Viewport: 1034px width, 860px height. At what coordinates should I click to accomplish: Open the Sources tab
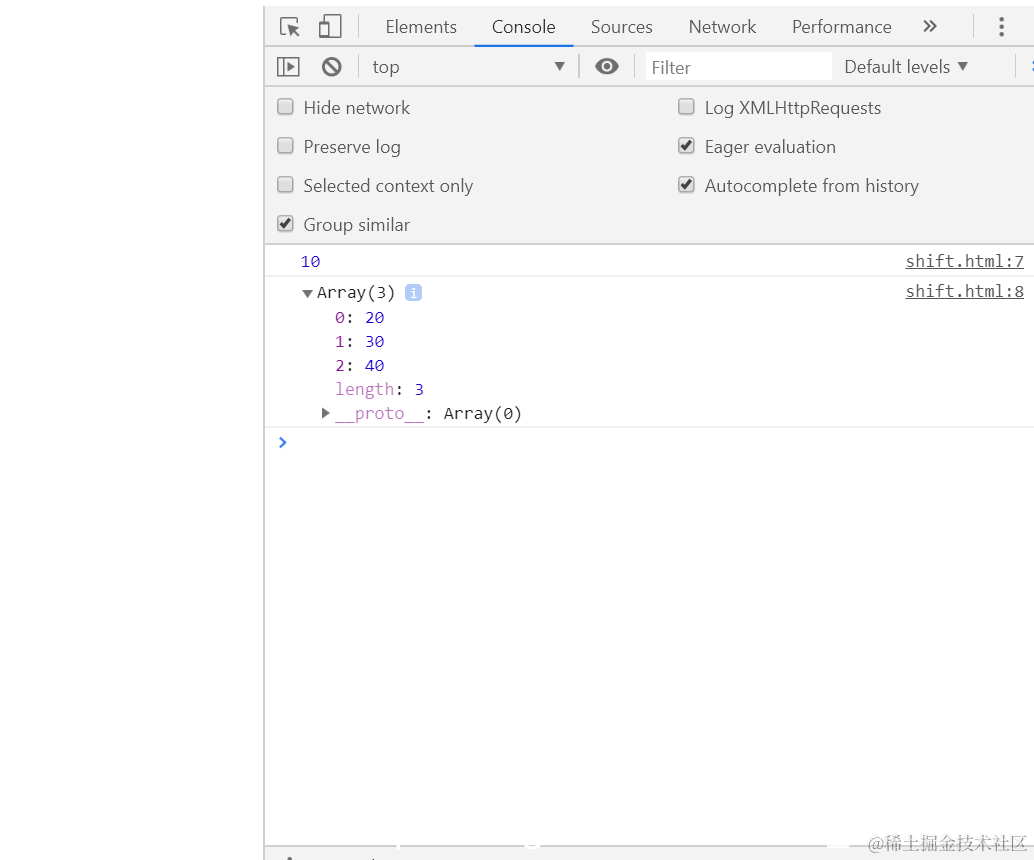pyautogui.click(x=621, y=27)
